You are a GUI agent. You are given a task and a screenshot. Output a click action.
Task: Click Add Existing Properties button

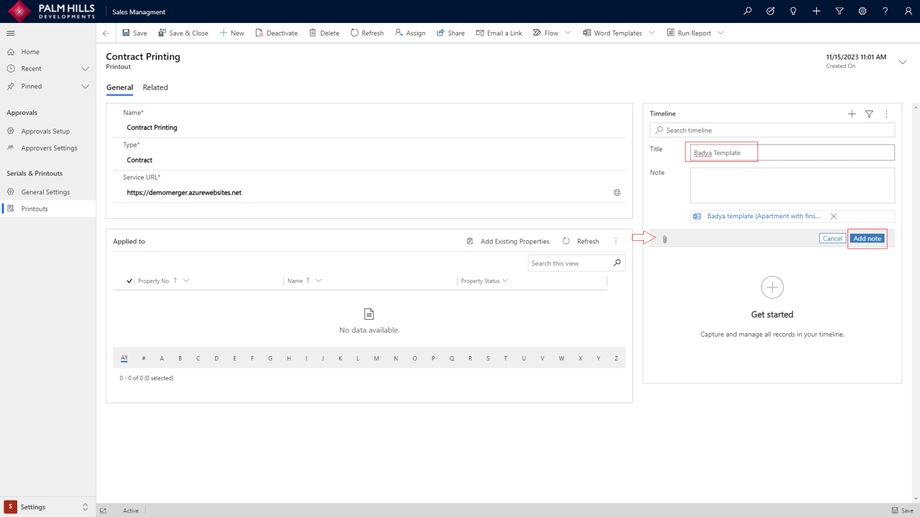[508, 241]
